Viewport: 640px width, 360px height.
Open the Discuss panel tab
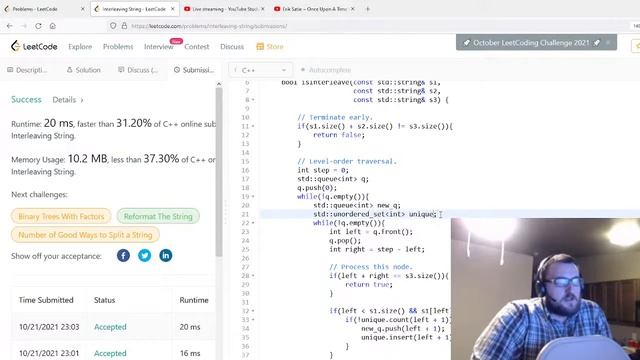(x=138, y=70)
